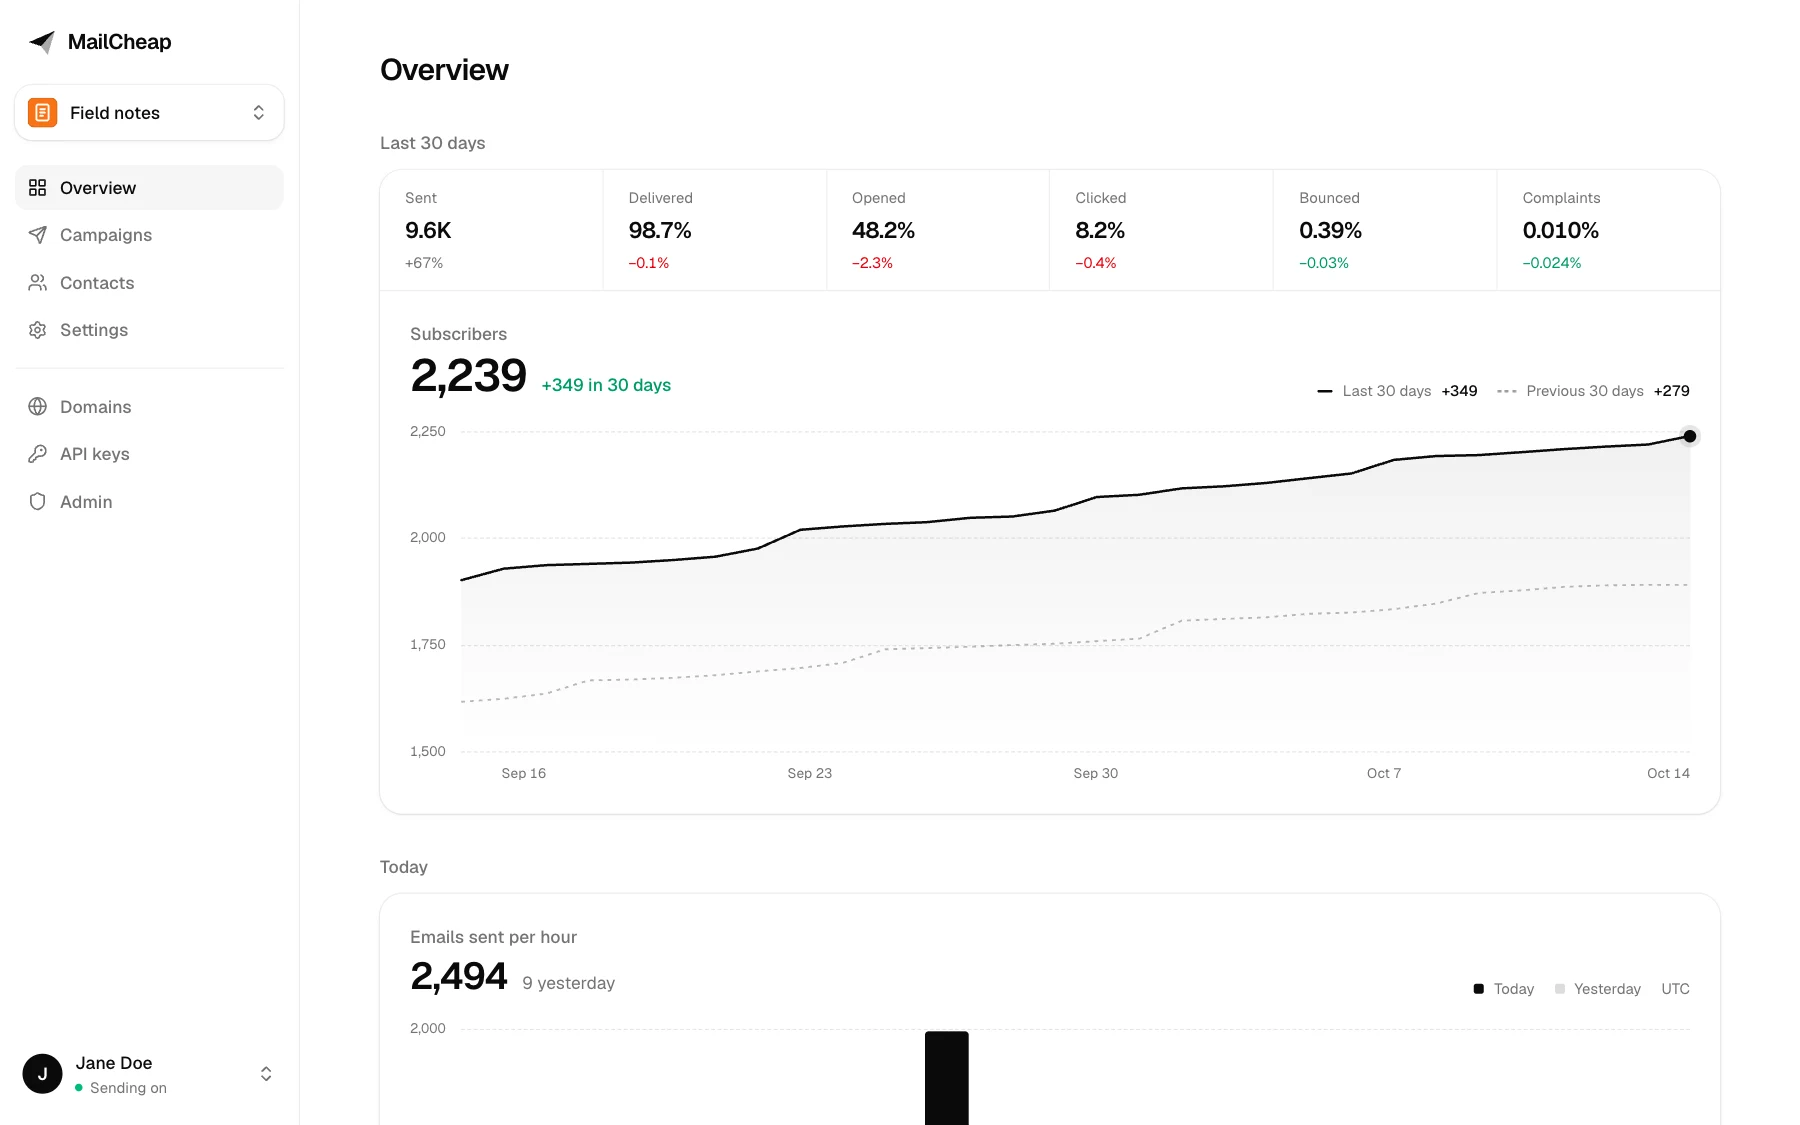Click the MailCheap paper plane logo
This screenshot has height=1125, width=1800.
coord(42,42)
